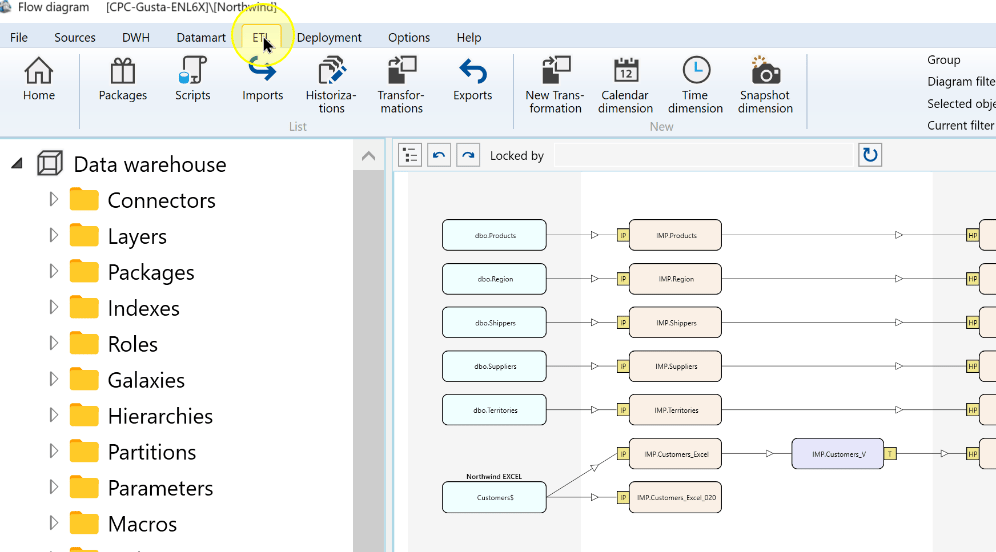
Task: Expand the Packages folder in tree
Action: [53, 271]
